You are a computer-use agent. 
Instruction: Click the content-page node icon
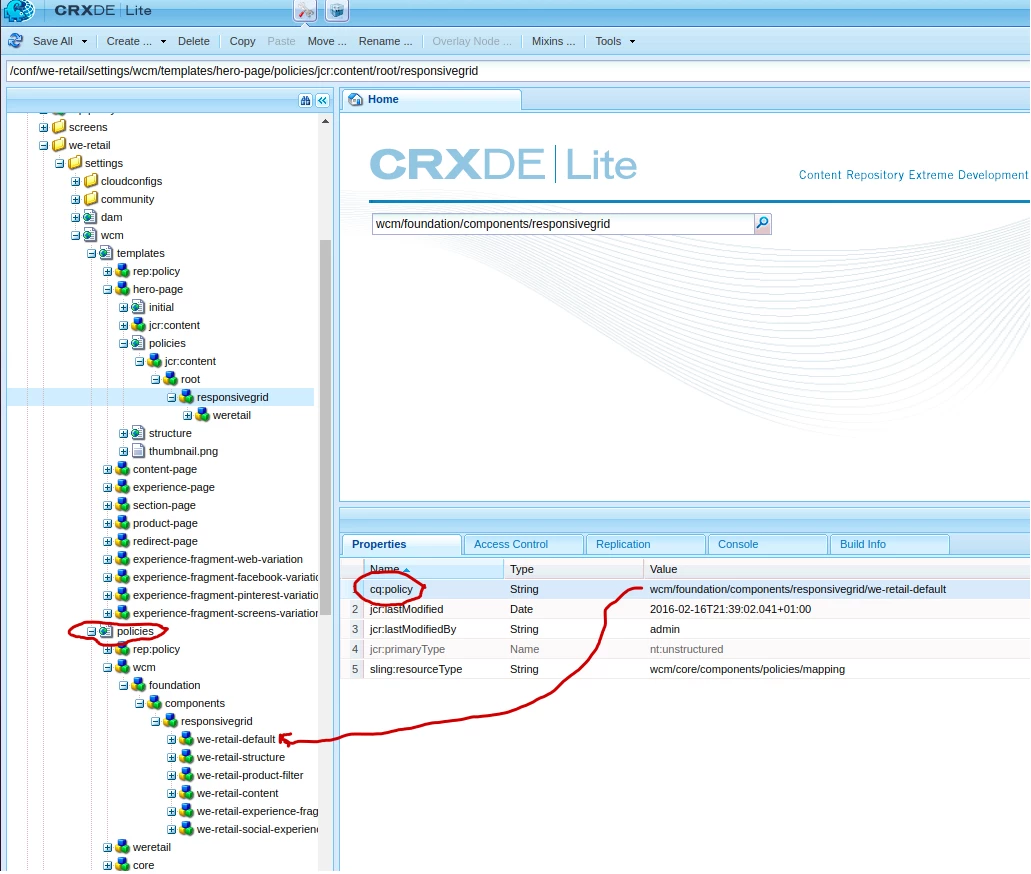click(122, 469)
